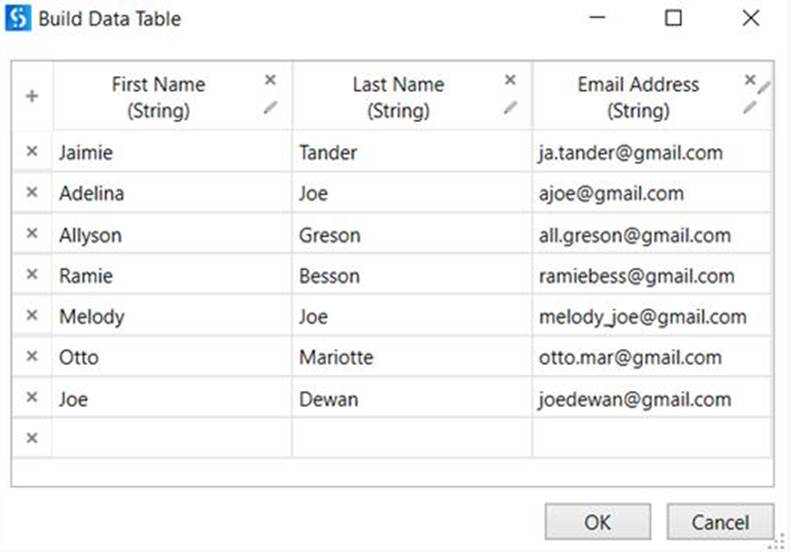Delete the Allyson row

point(31,234)
